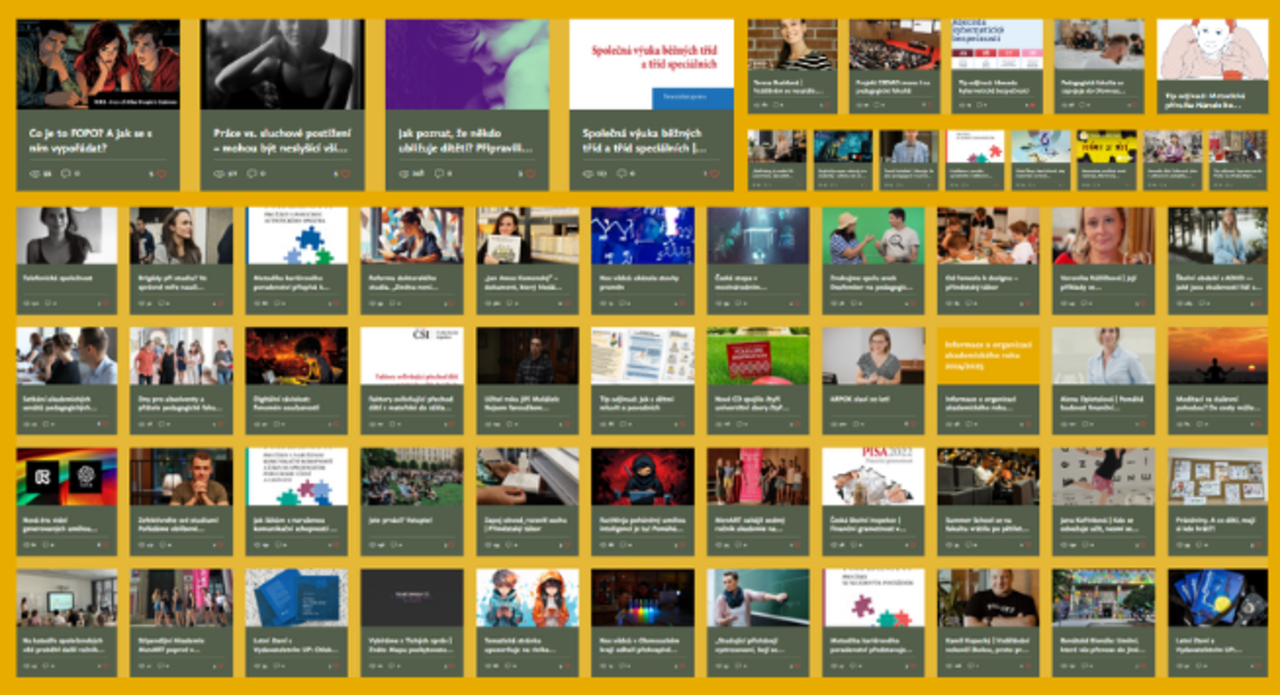Like the 'Co je to FOPO?' article heart icon
The width and height of the screenshot is (1280, 695).
tap(161, 174)
